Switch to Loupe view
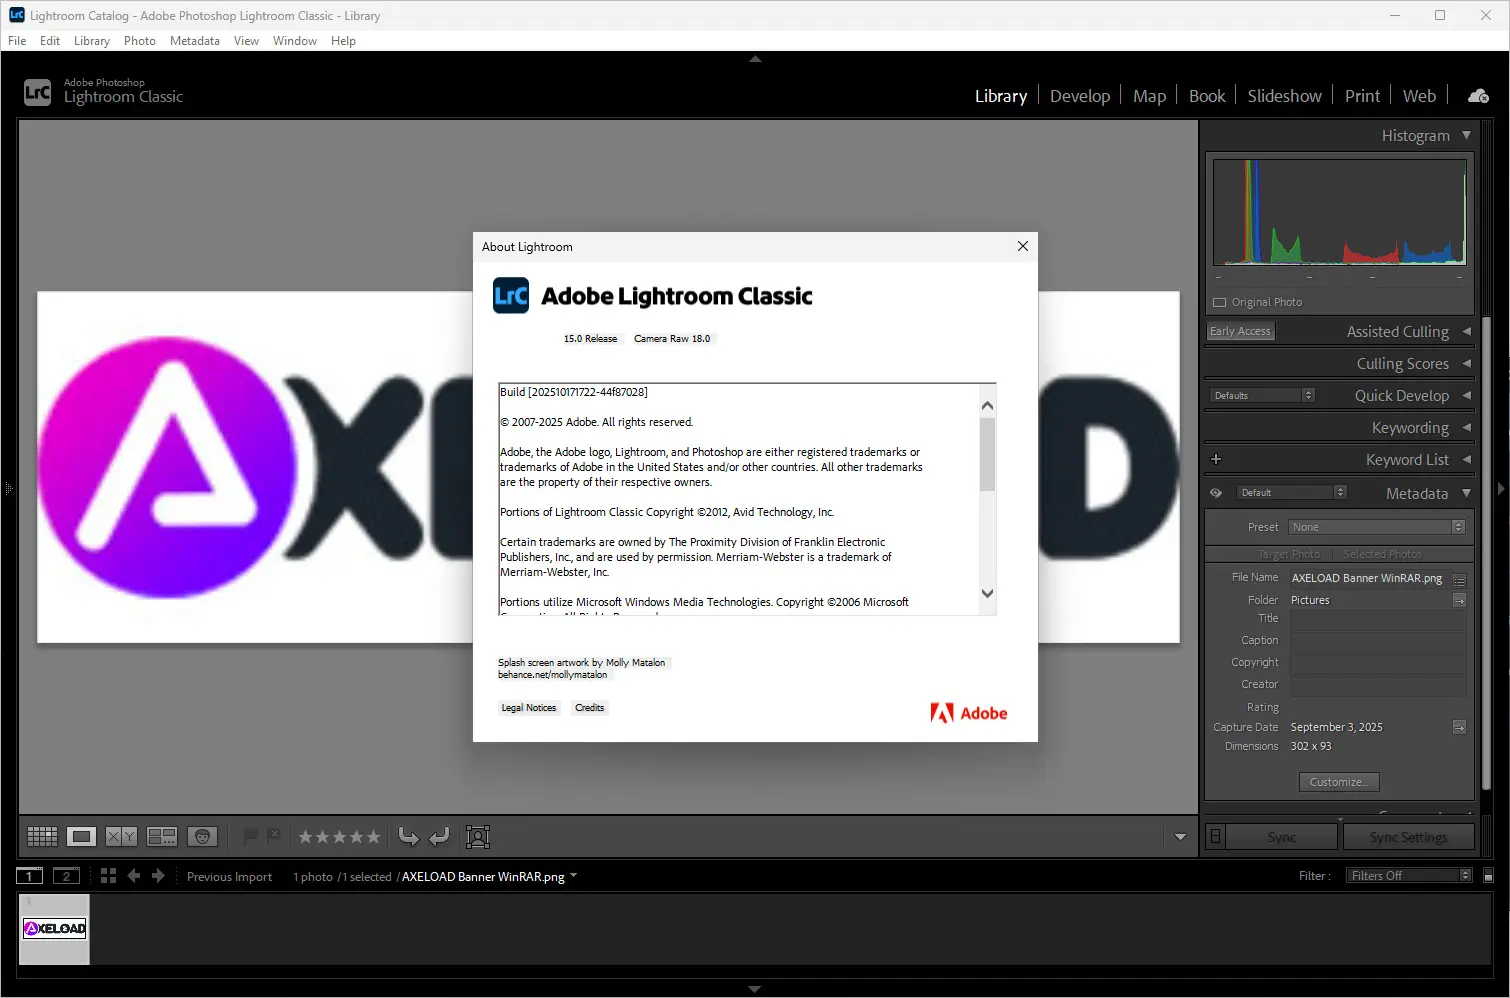The image size is (1510, 998). point(81,836)
